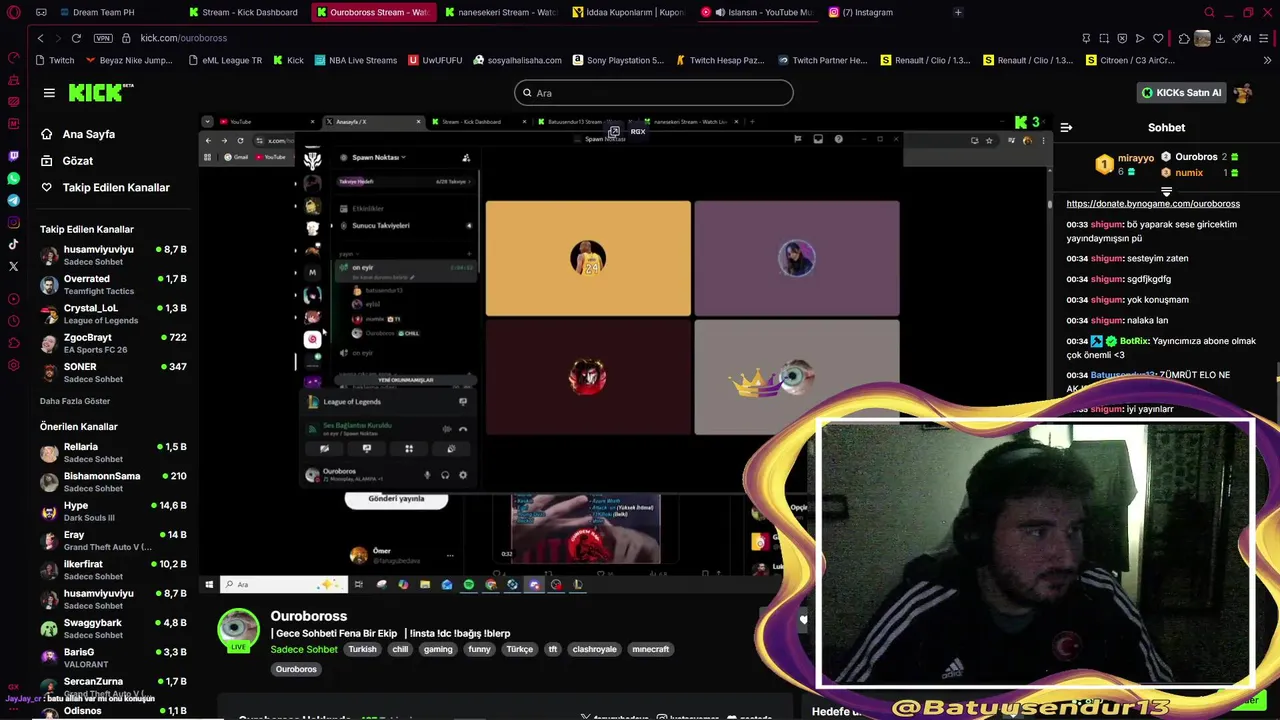Open Gözat browse page
The image size is (1280, 720).
pyautogui.click(x=77, y=161)
